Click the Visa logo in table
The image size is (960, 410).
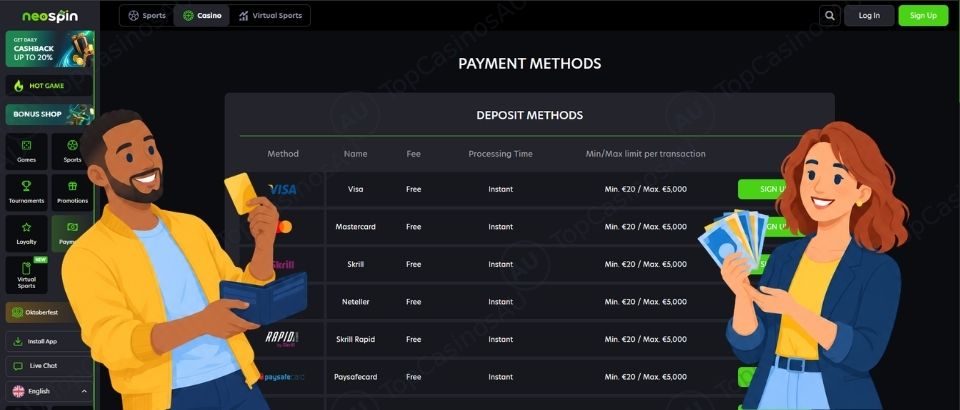click(x=282, y=190)
